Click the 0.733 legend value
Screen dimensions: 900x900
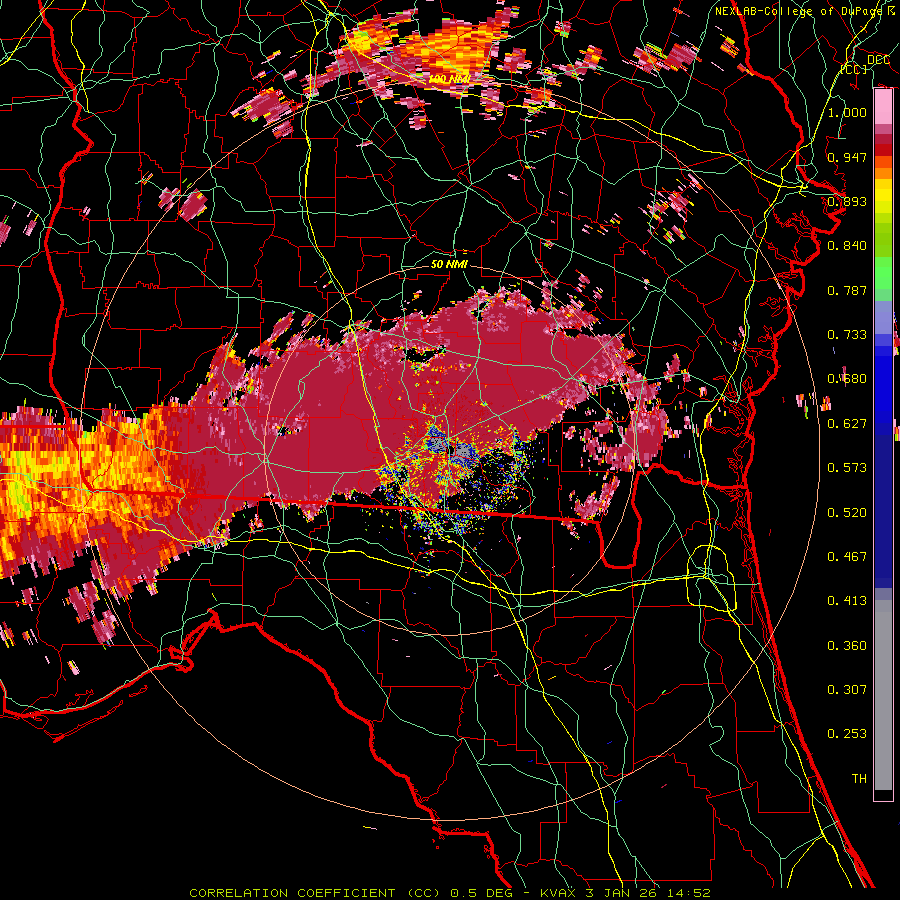[x=847, y=335]
